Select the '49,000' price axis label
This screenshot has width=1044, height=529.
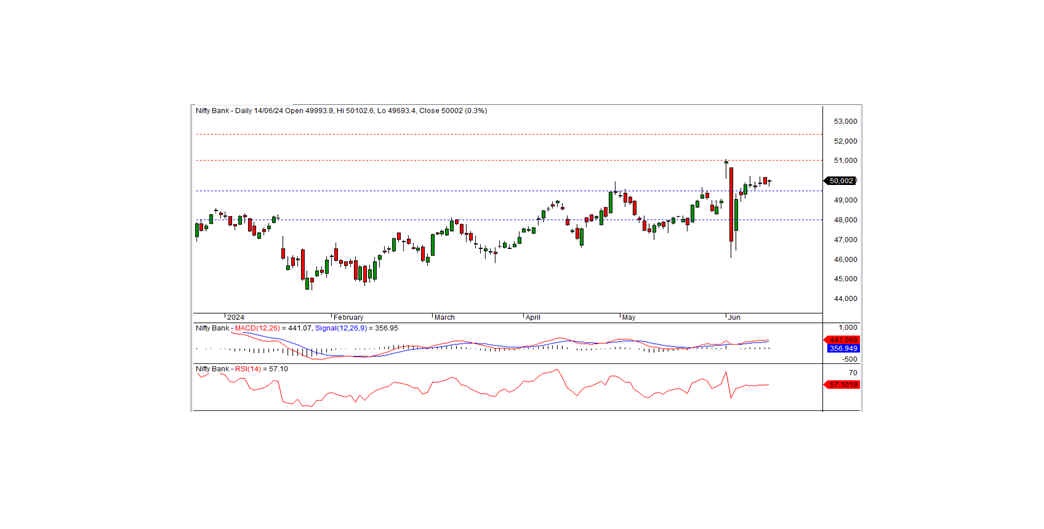[x=845, y=200]
